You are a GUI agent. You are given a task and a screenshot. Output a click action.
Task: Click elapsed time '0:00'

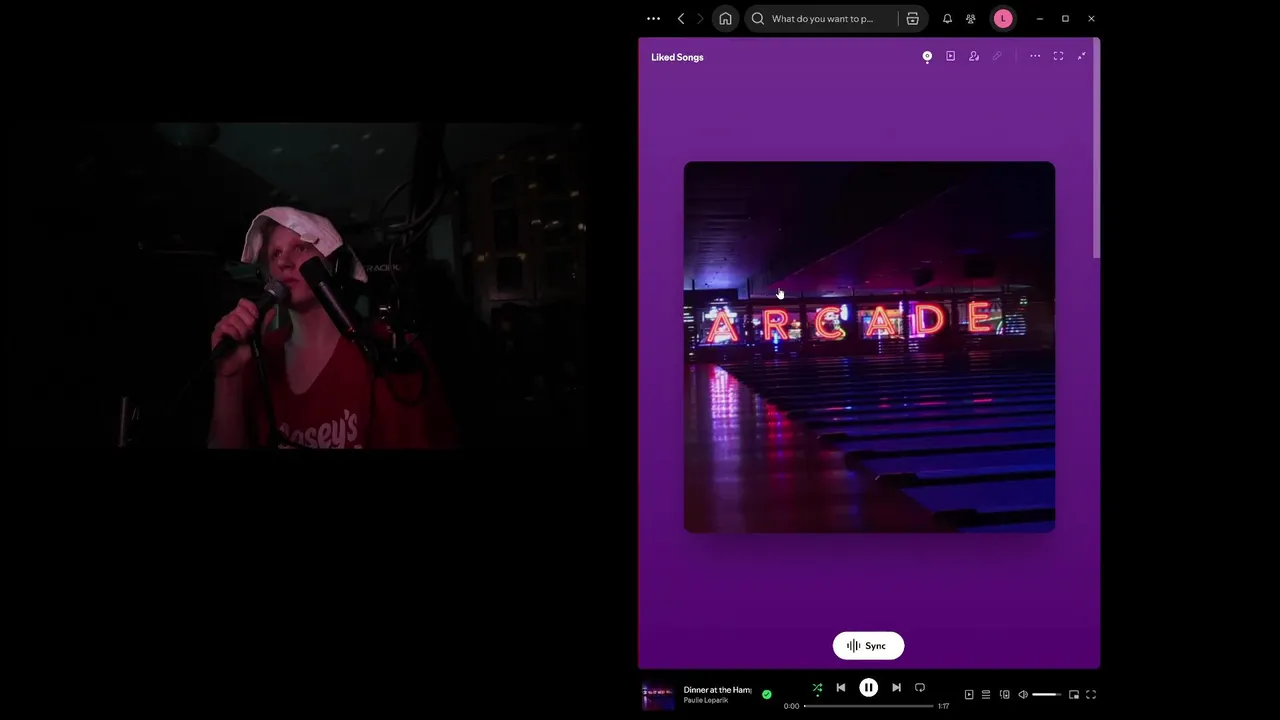tap(791, 706)
